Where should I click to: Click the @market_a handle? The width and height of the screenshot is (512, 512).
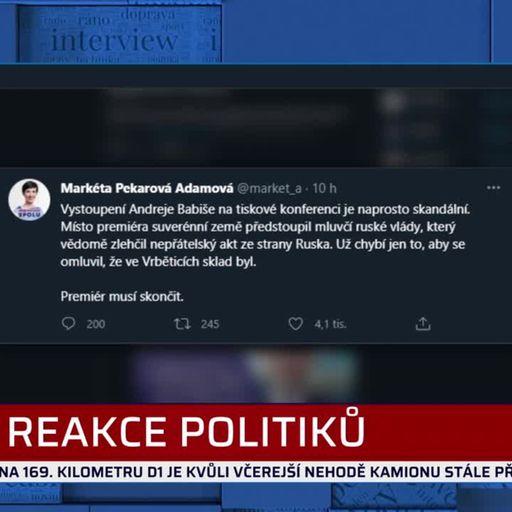[269, 189]
